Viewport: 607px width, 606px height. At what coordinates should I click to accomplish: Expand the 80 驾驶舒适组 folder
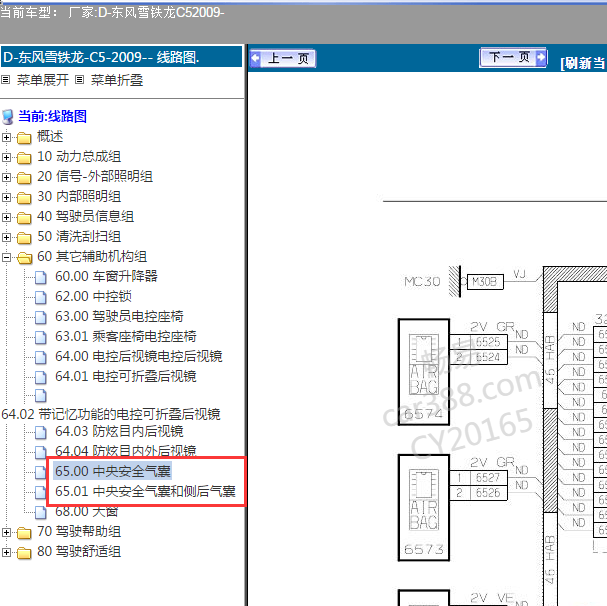click(x=6, y=553)
